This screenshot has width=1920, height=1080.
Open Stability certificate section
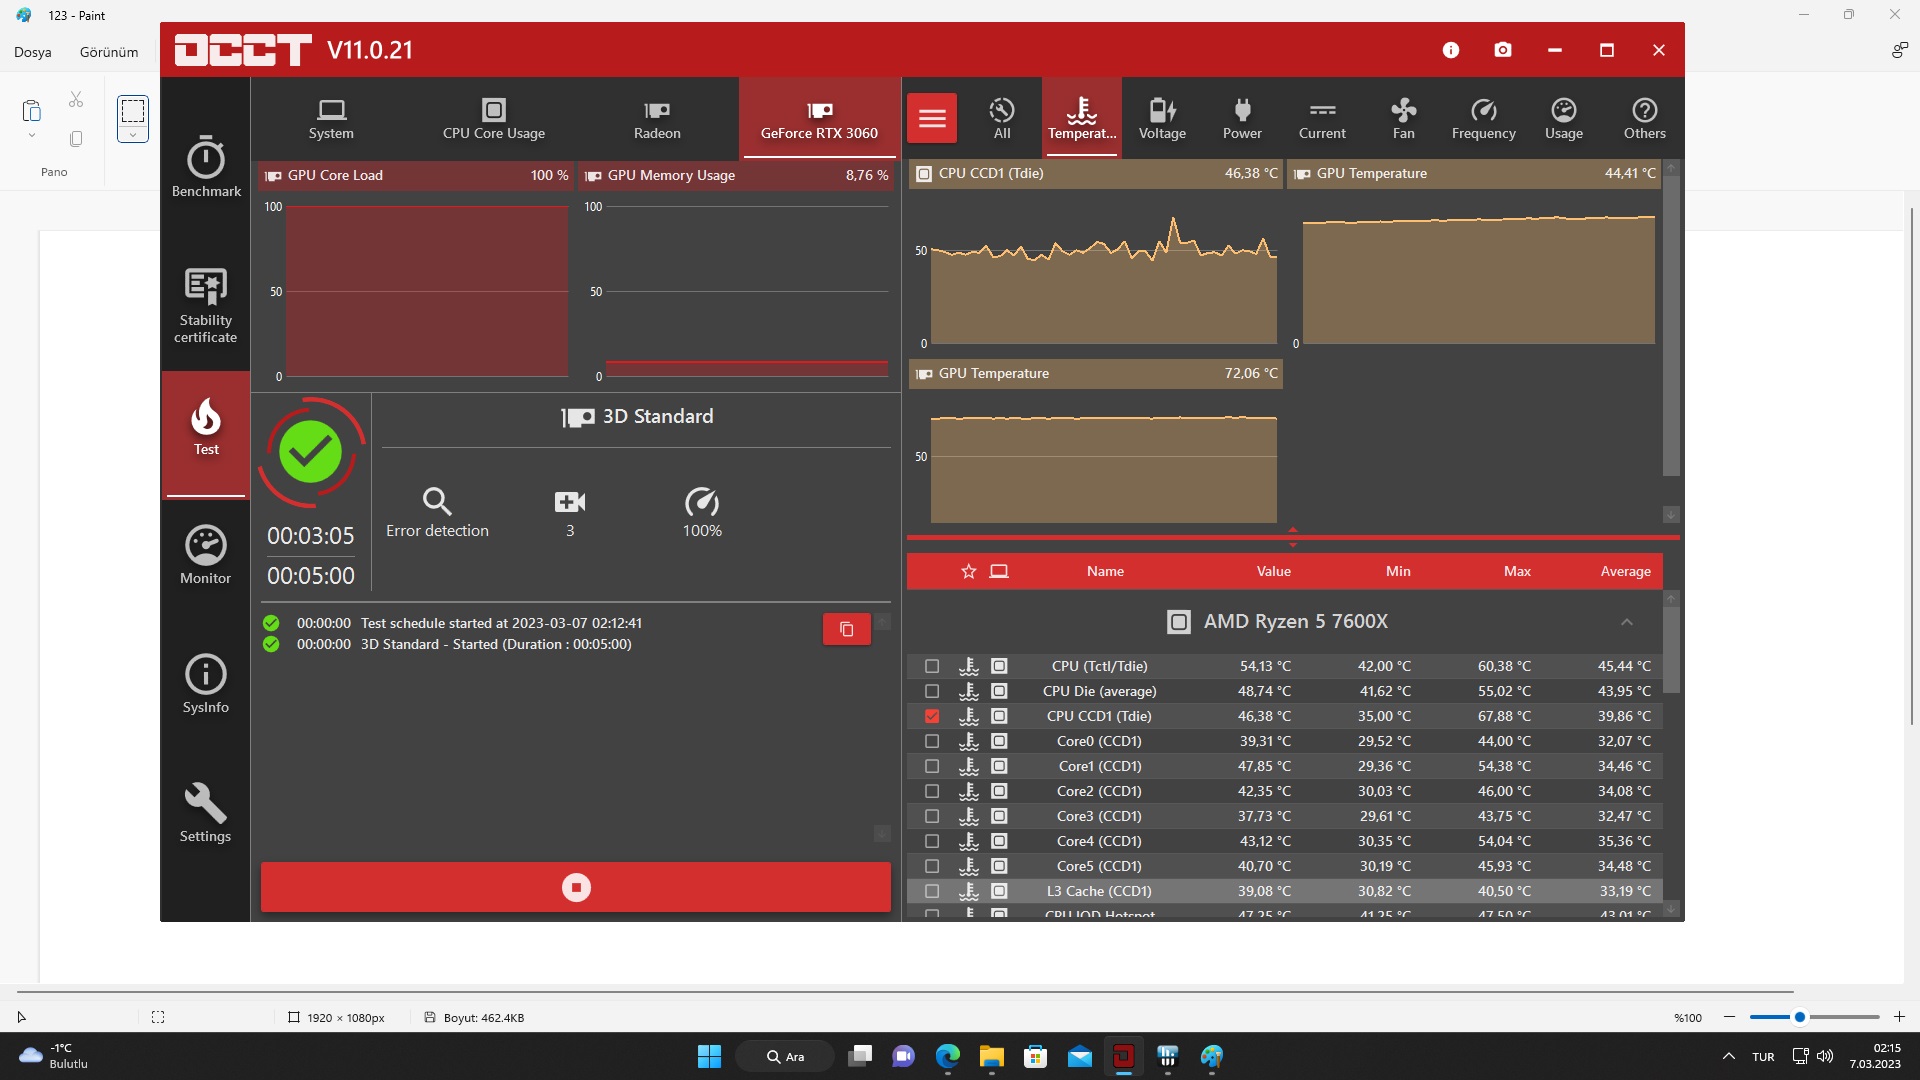pyautogui.click(x=206, y=304)
